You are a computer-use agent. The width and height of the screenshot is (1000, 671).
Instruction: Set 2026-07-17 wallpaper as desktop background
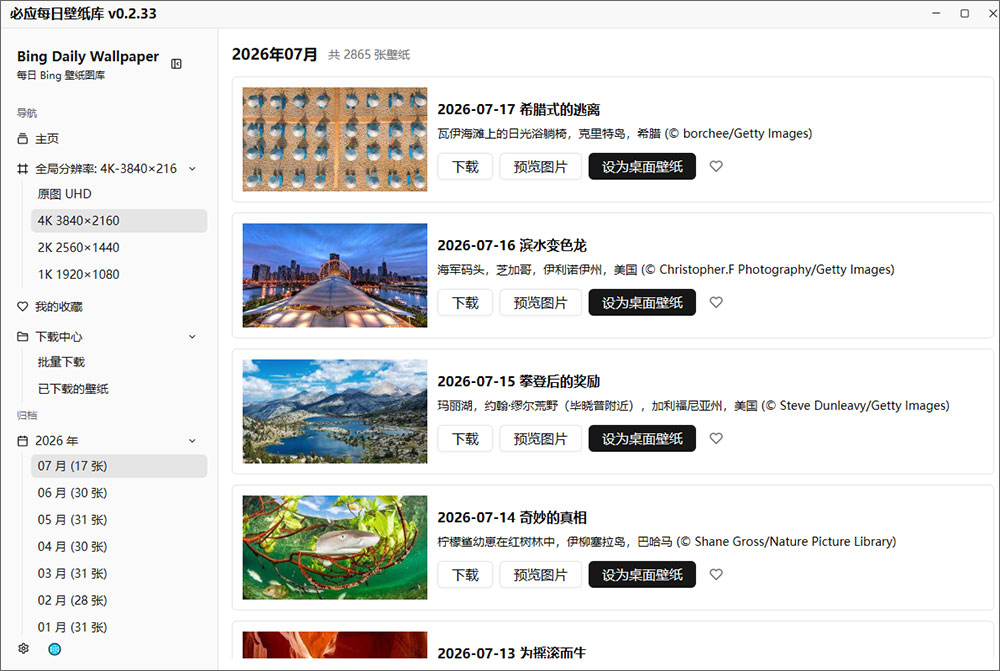642,166
